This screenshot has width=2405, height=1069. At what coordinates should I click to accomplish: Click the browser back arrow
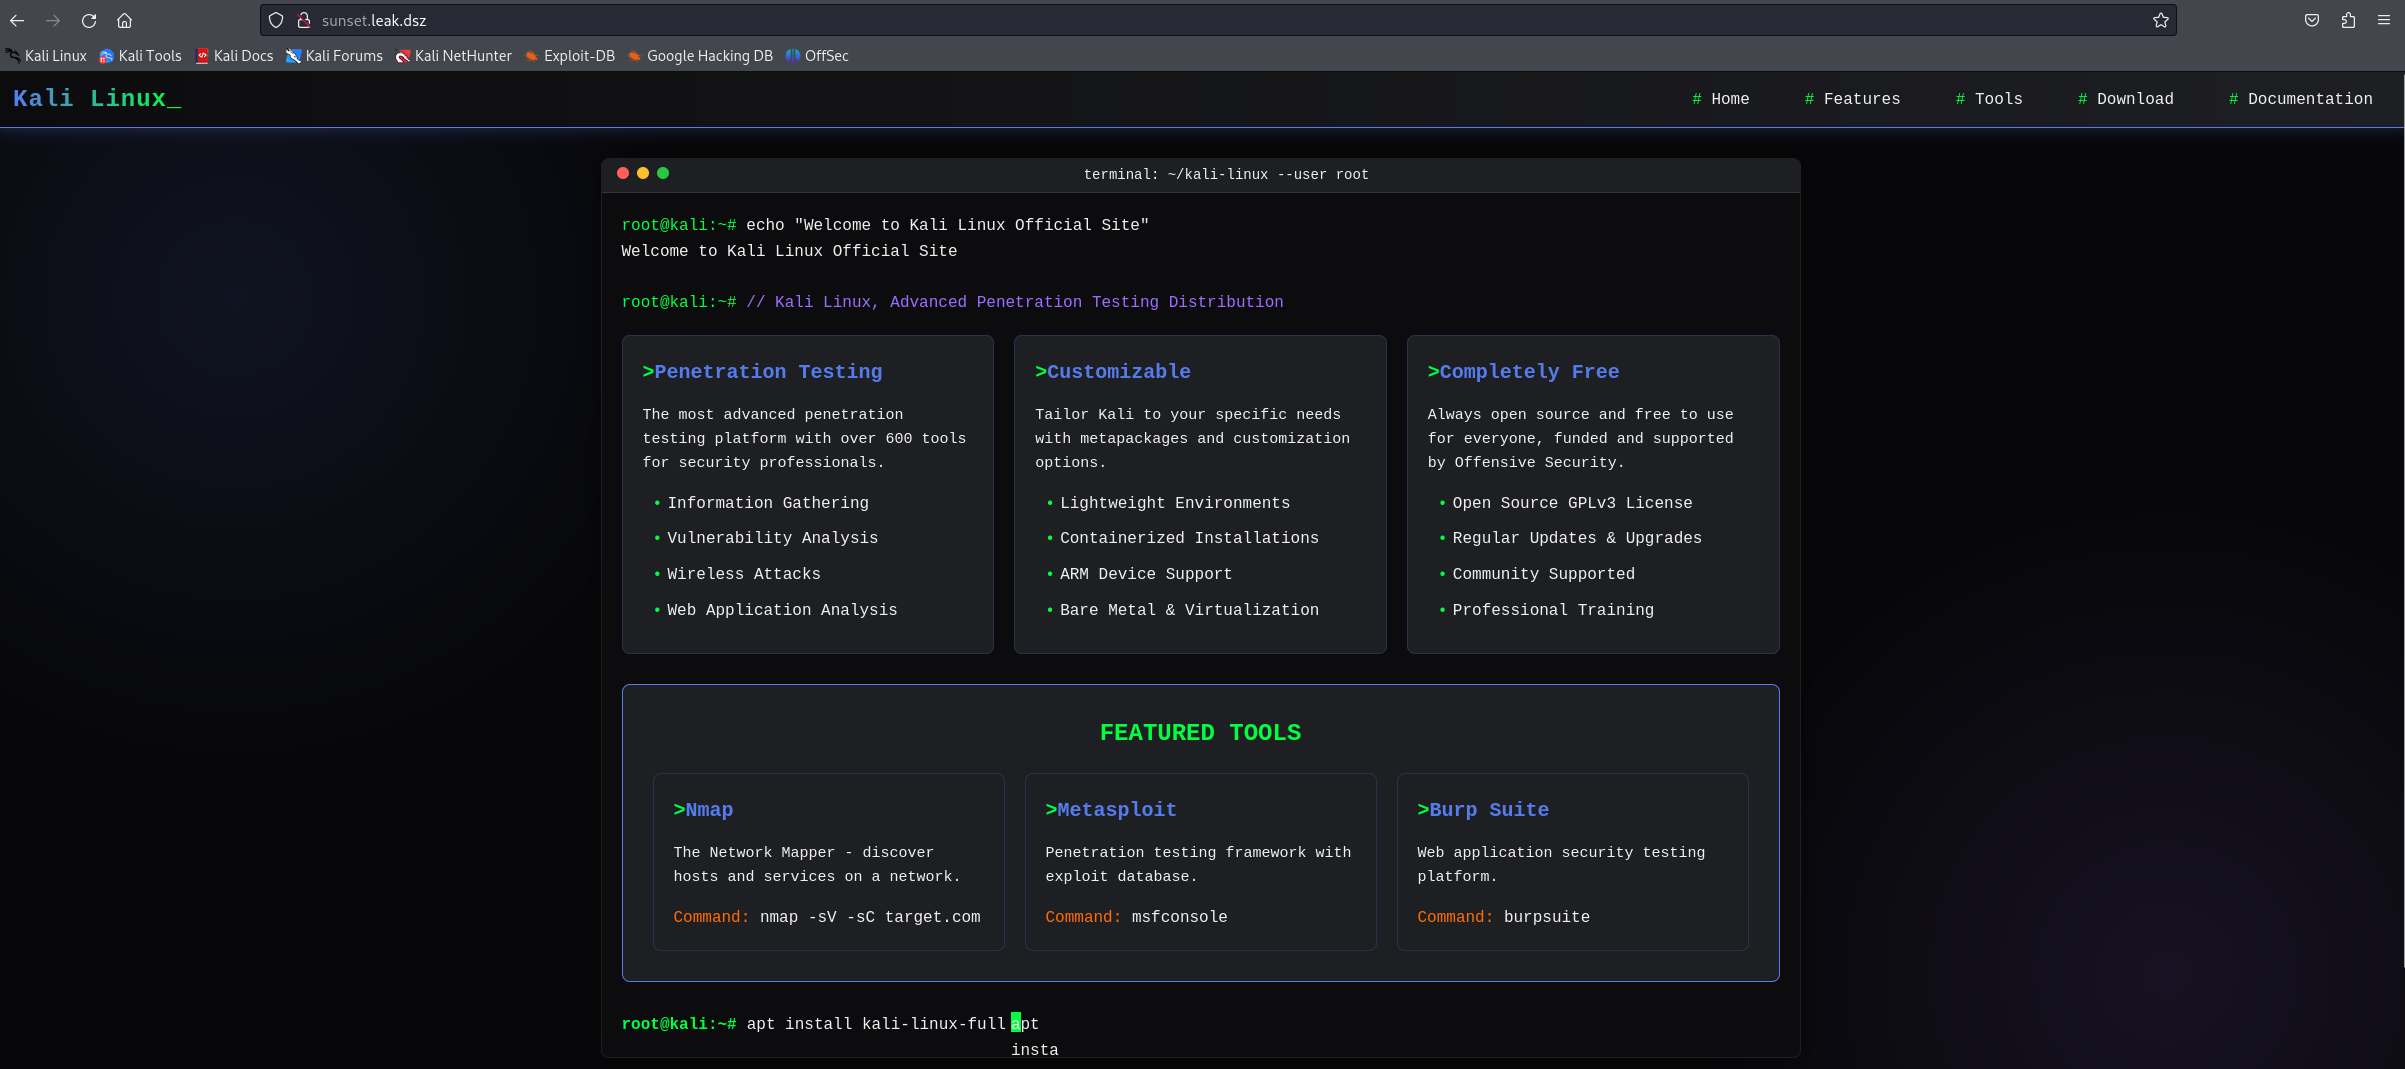coord(17,20)
